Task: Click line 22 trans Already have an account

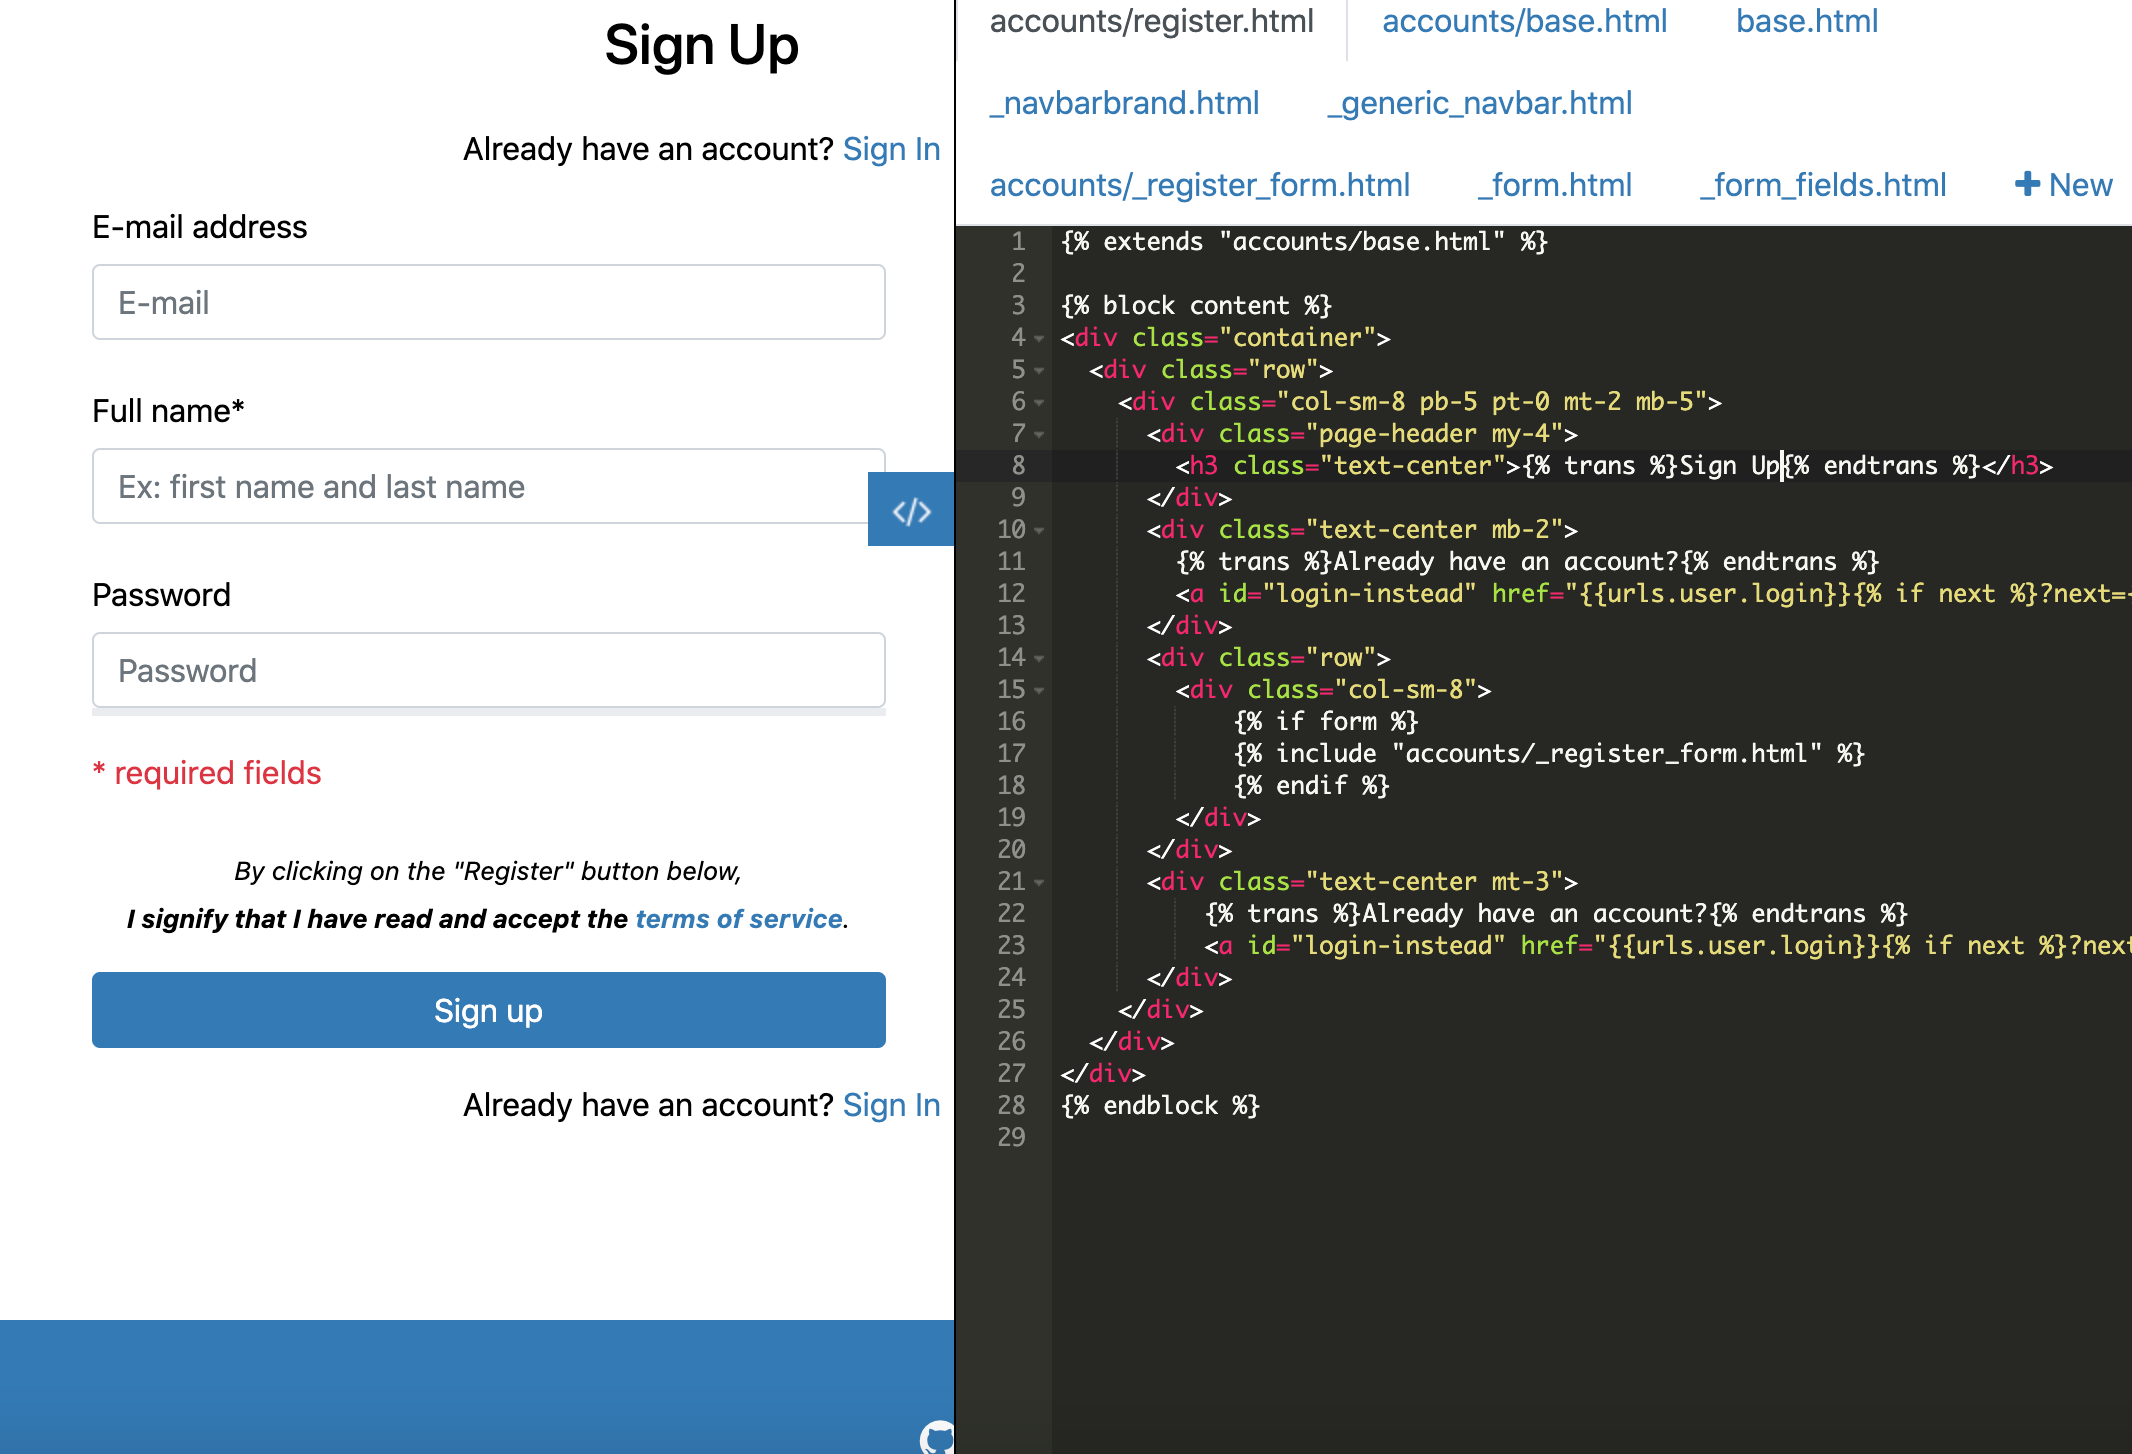Action: point(1556,914)
